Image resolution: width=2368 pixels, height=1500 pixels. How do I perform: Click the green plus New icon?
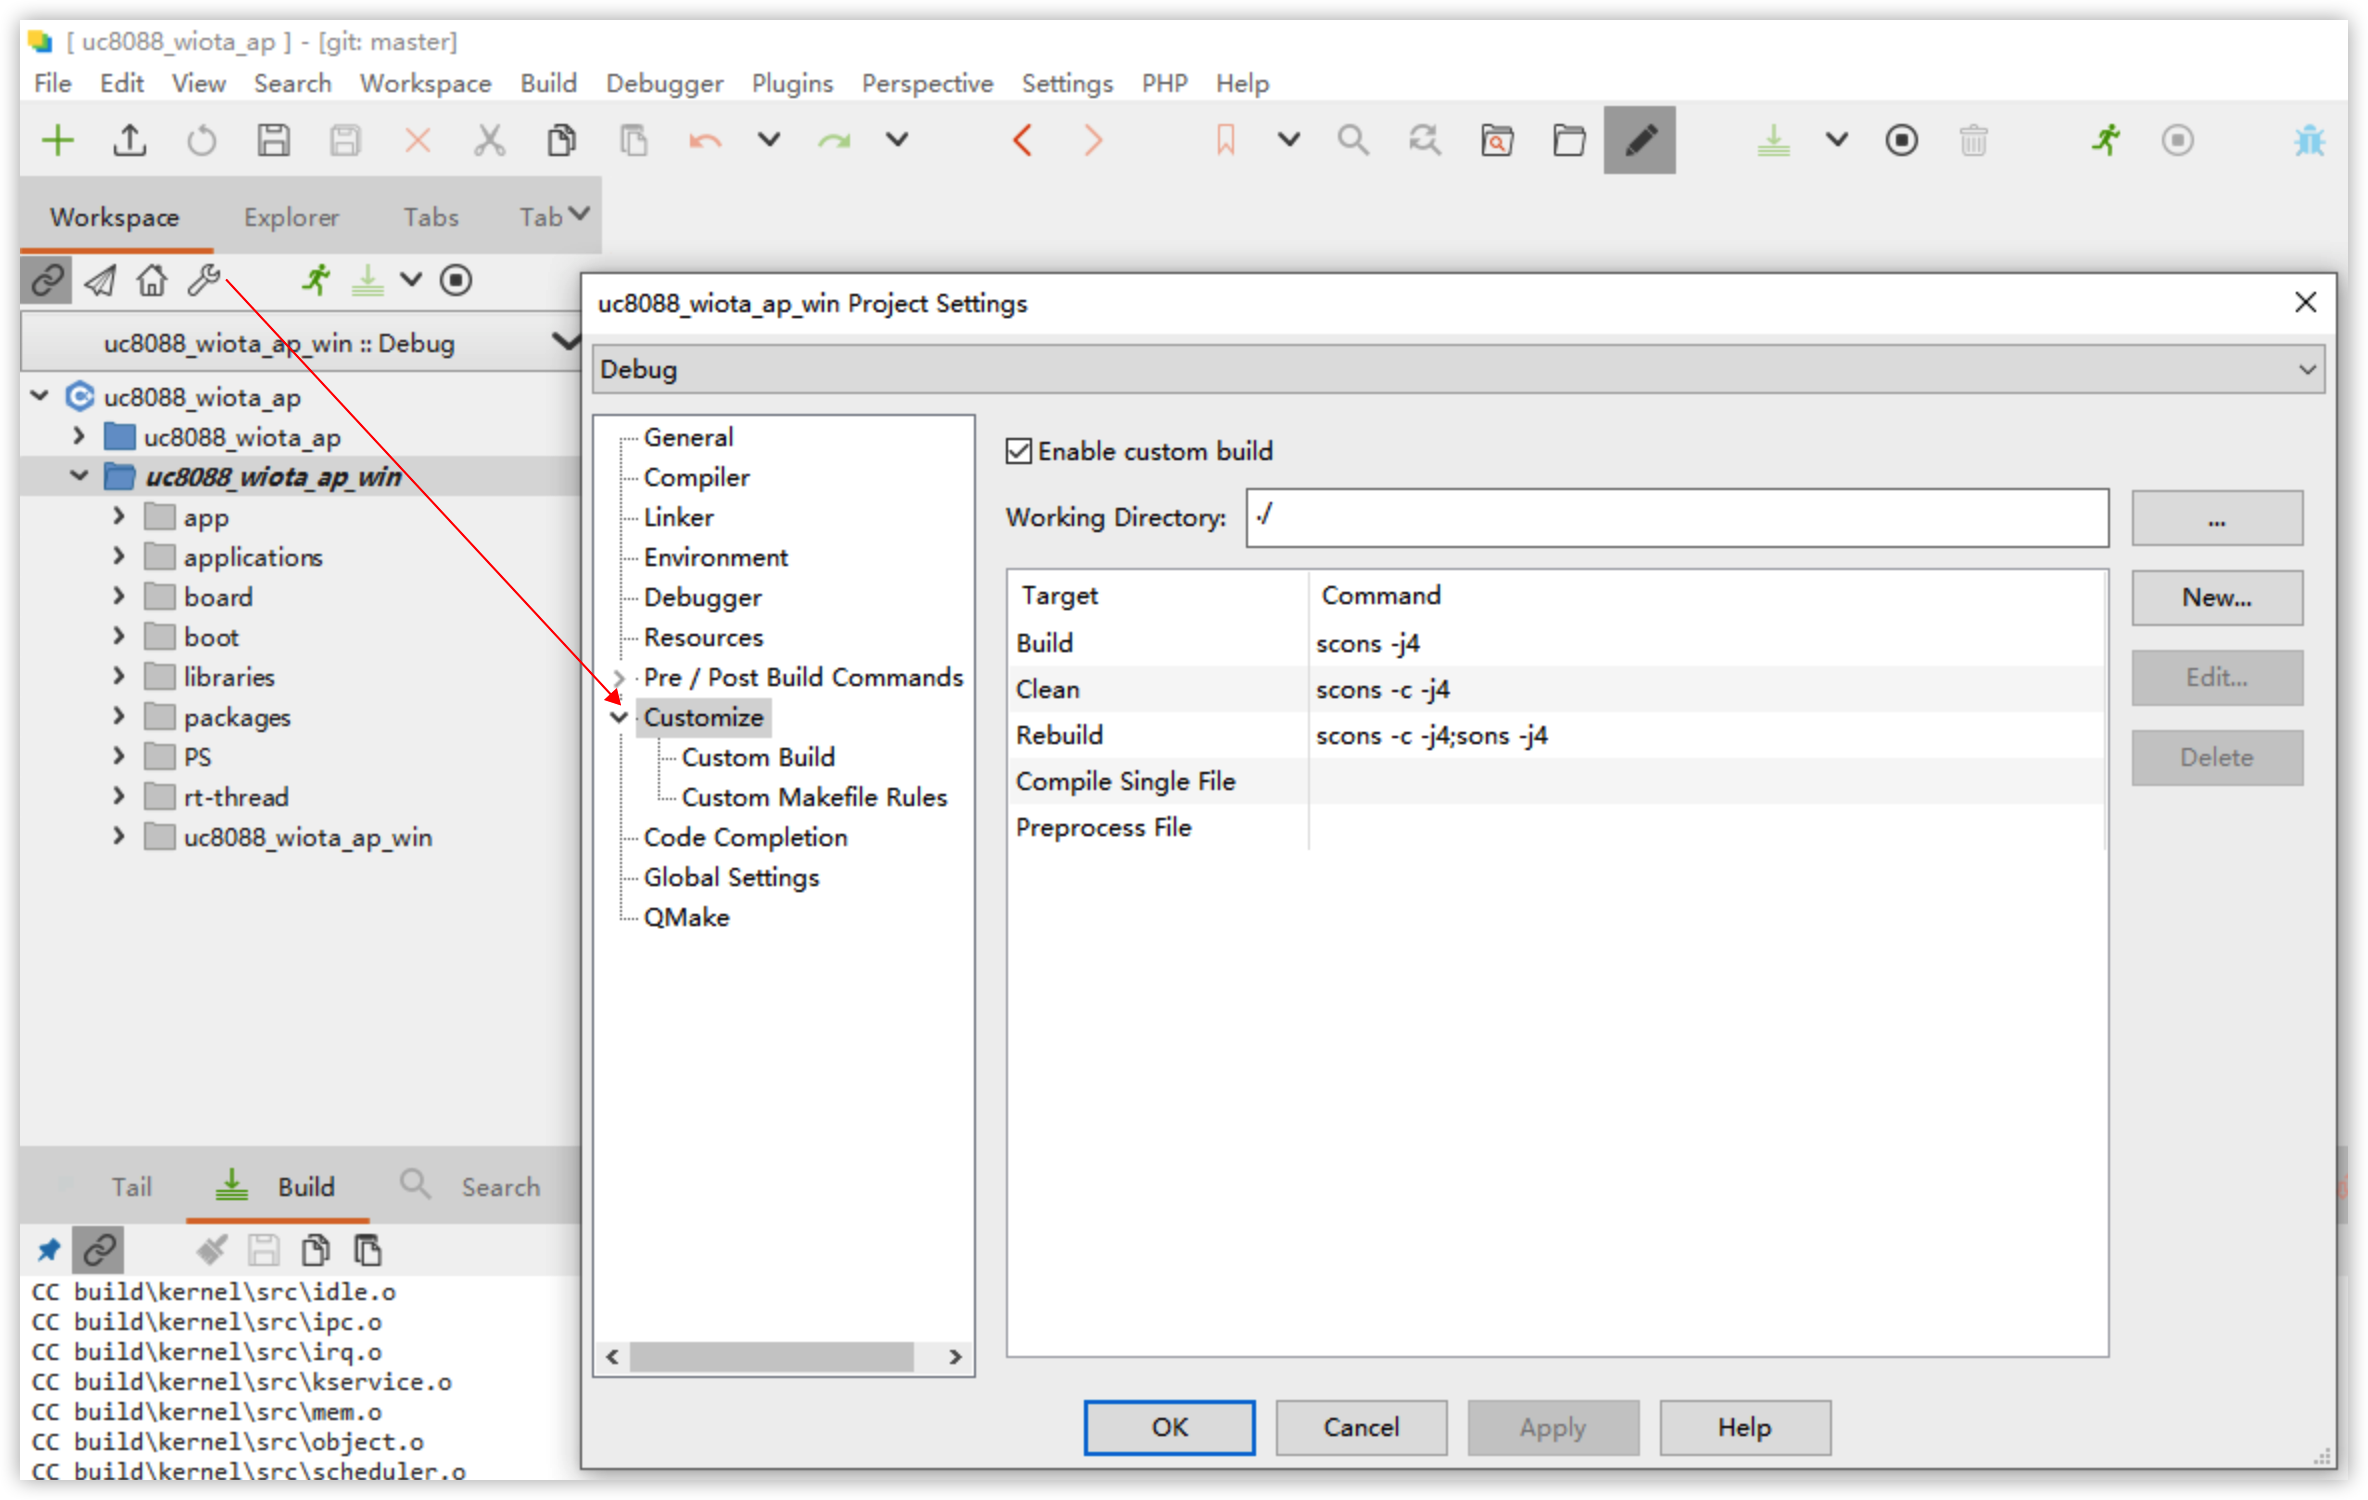(58, 140)
